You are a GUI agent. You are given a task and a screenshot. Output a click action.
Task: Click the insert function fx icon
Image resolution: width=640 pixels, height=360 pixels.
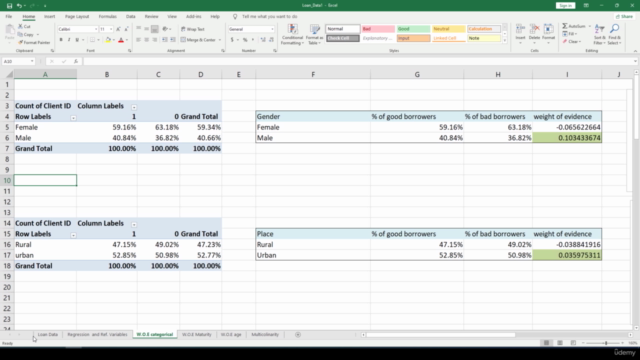tap(76, 61)
